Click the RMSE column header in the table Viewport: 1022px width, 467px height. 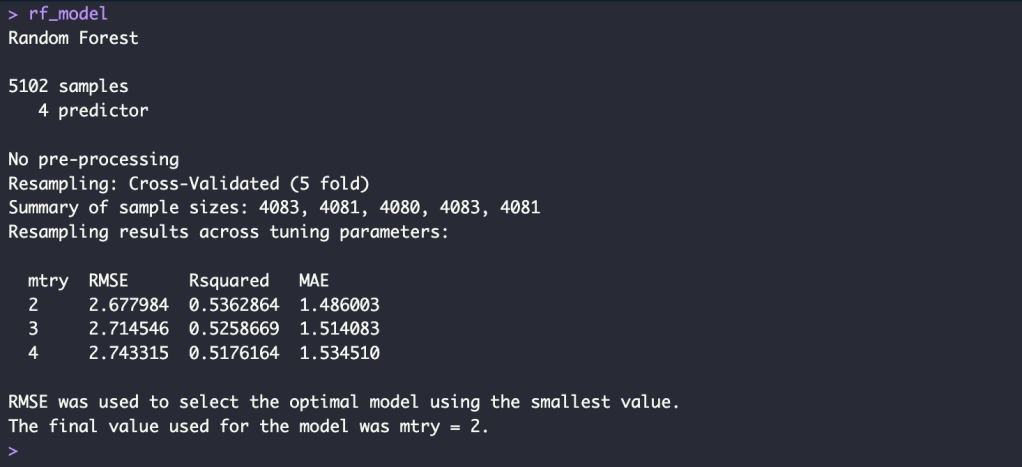108,280
